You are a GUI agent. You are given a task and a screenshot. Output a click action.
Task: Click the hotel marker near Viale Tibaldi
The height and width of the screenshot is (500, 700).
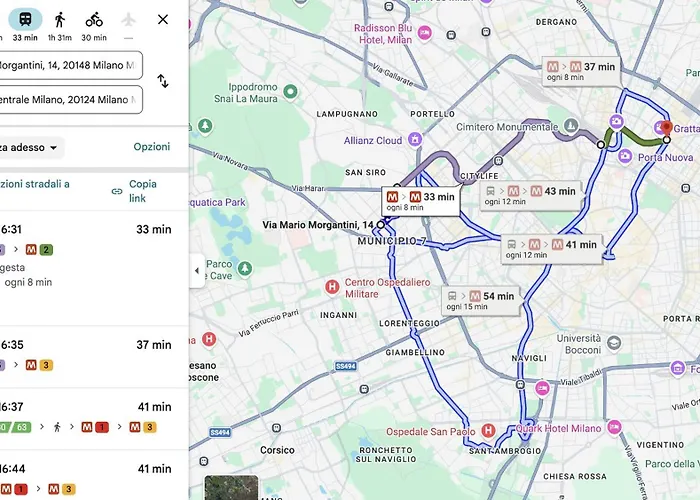542,388
